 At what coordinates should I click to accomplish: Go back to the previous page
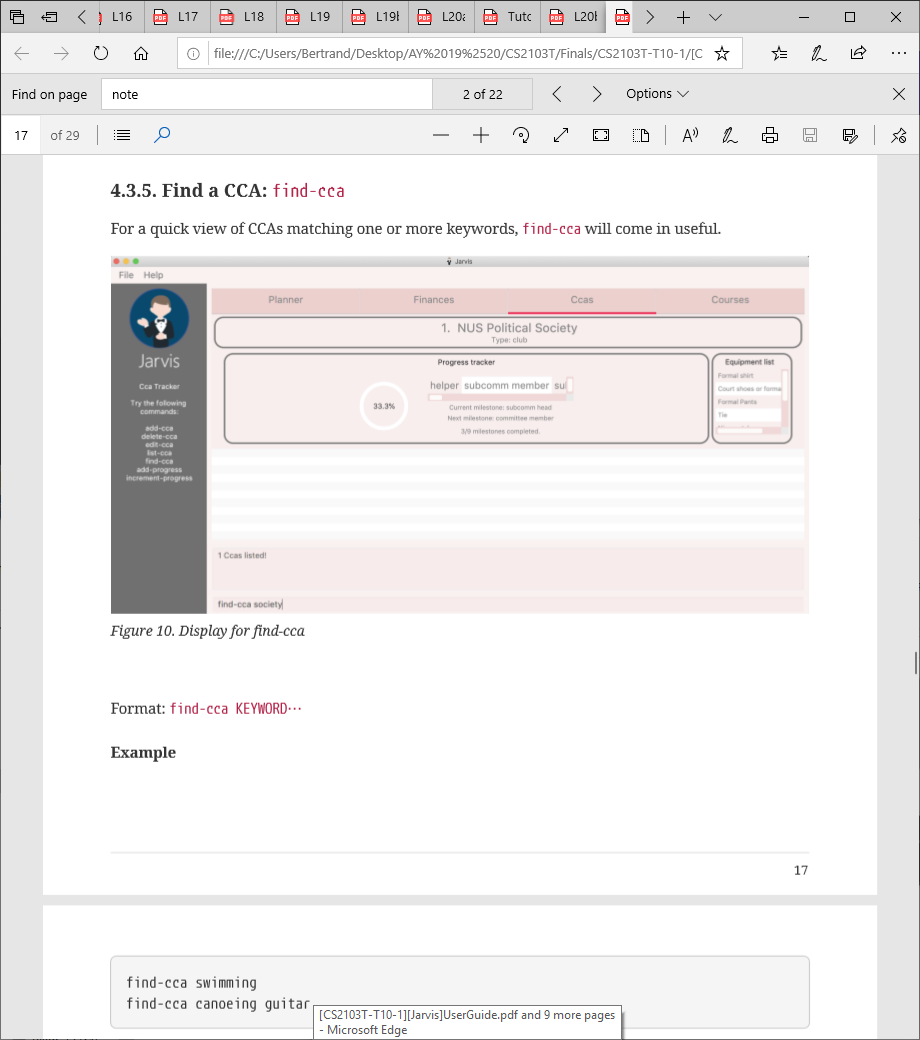21,54
